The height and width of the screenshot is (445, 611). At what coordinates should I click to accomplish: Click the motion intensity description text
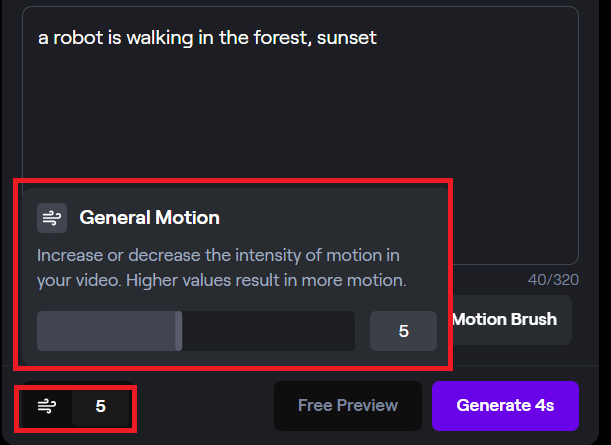tap(222, 268)
